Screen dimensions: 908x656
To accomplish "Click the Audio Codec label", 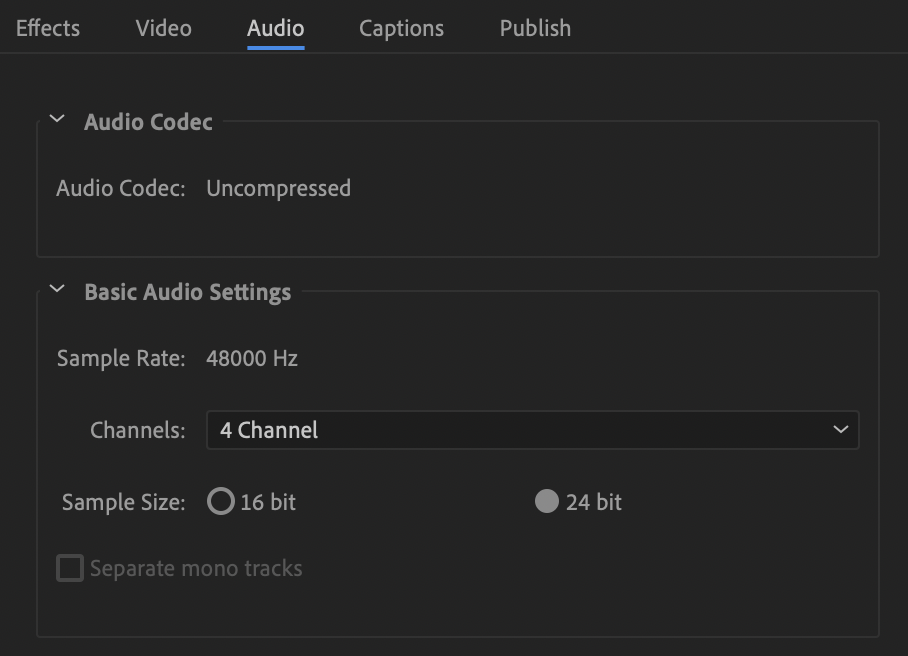I will coord(121,188).
